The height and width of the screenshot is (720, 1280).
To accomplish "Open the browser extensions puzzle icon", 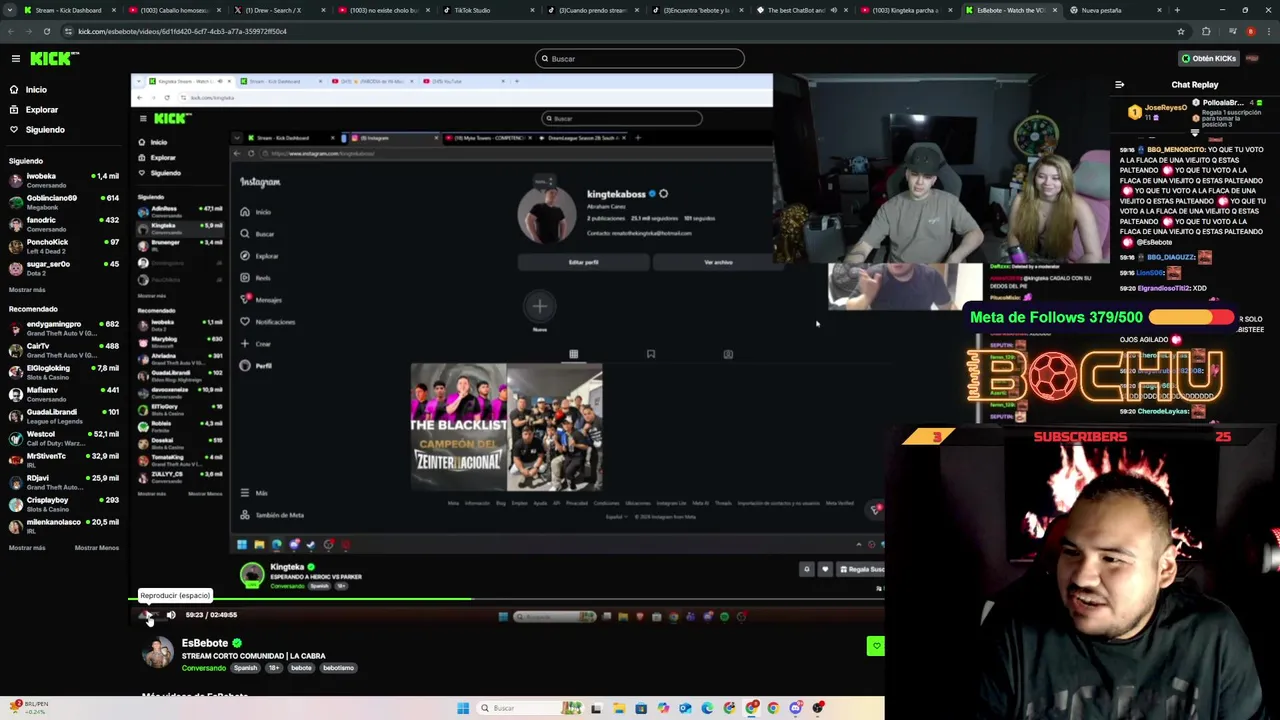I will pos(1206,31).
